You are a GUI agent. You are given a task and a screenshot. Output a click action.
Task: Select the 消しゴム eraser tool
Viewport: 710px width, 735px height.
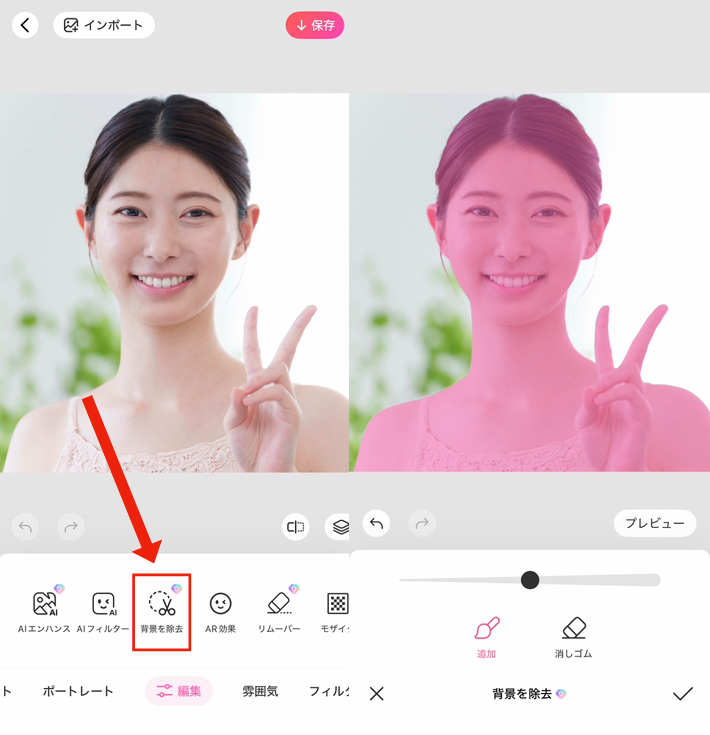(574, 638)
